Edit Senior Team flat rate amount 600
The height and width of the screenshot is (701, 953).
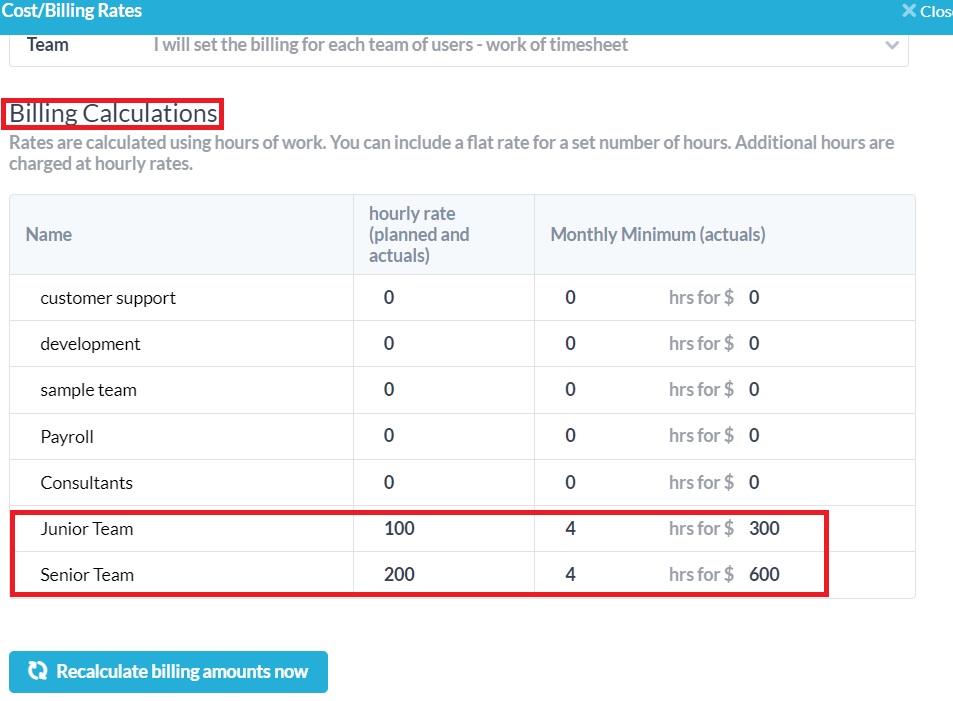(764, 575)
